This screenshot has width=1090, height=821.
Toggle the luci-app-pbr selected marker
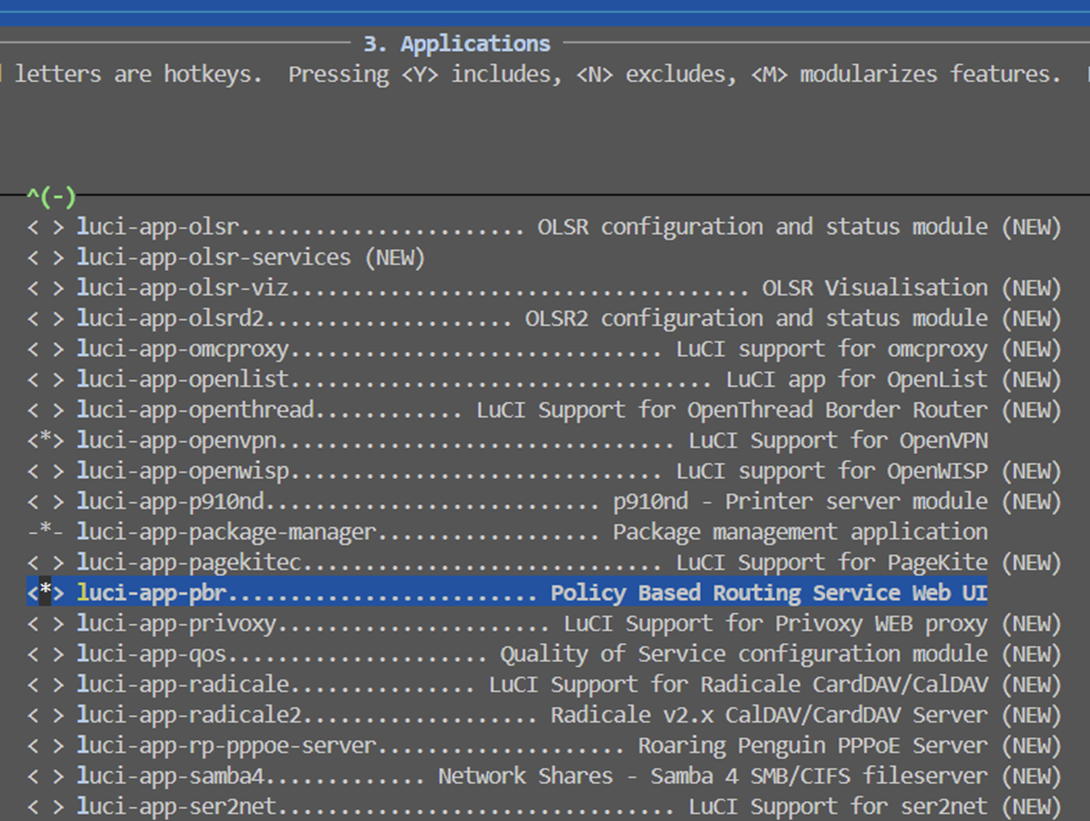point(46,593)
